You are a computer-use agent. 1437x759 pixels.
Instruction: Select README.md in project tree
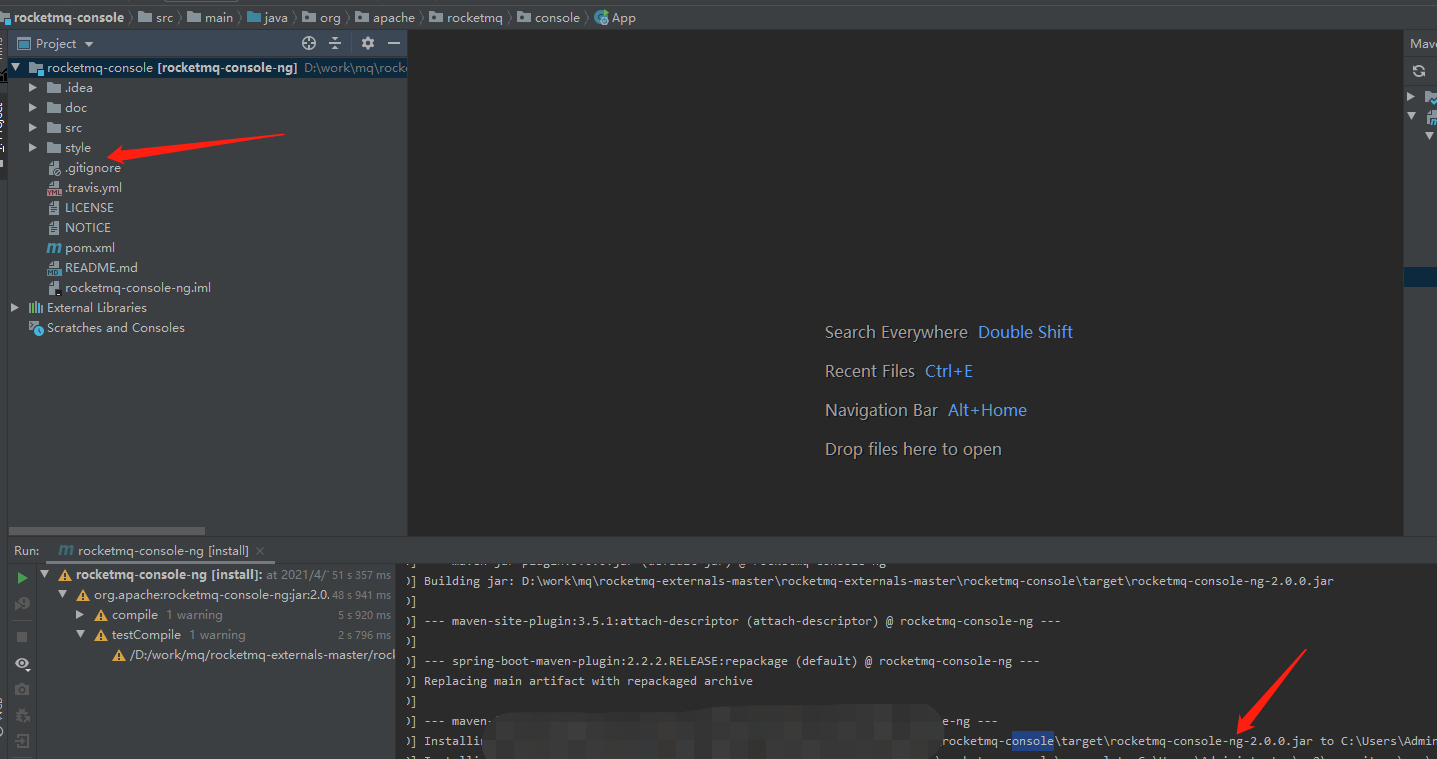point(101,268)
